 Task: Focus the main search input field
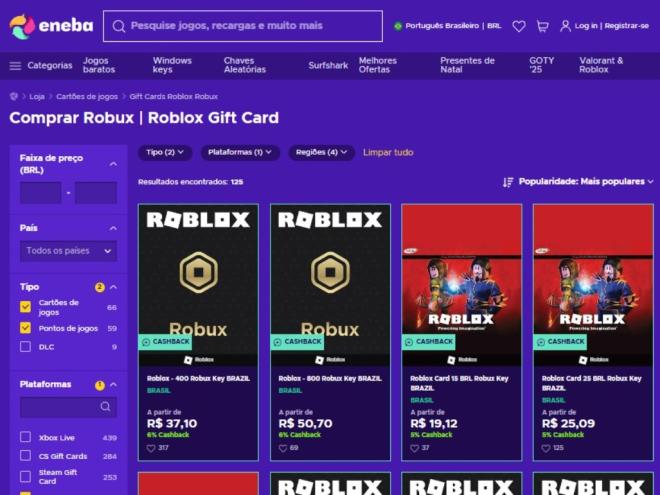tap(243, 26)
